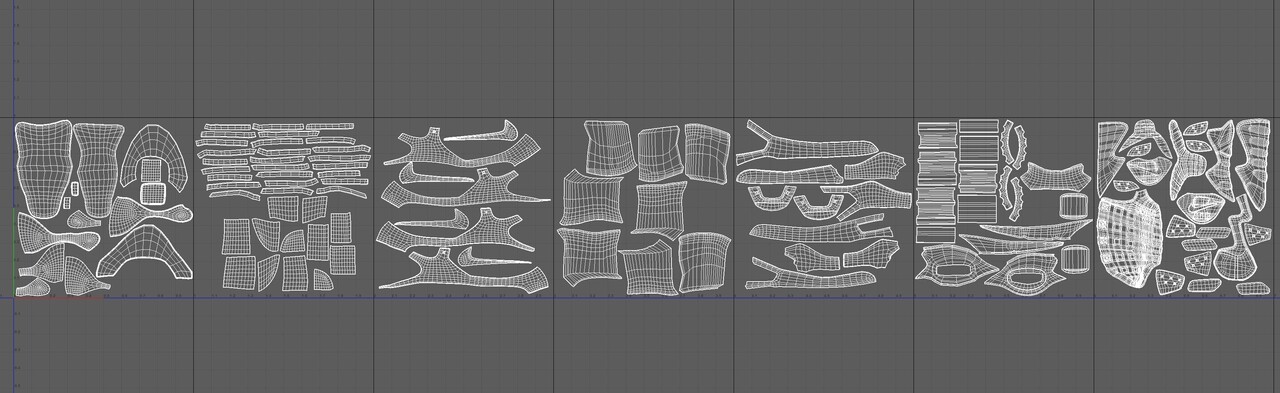Select the tall leftmost shell in first UV tile

tap(42, 168)
